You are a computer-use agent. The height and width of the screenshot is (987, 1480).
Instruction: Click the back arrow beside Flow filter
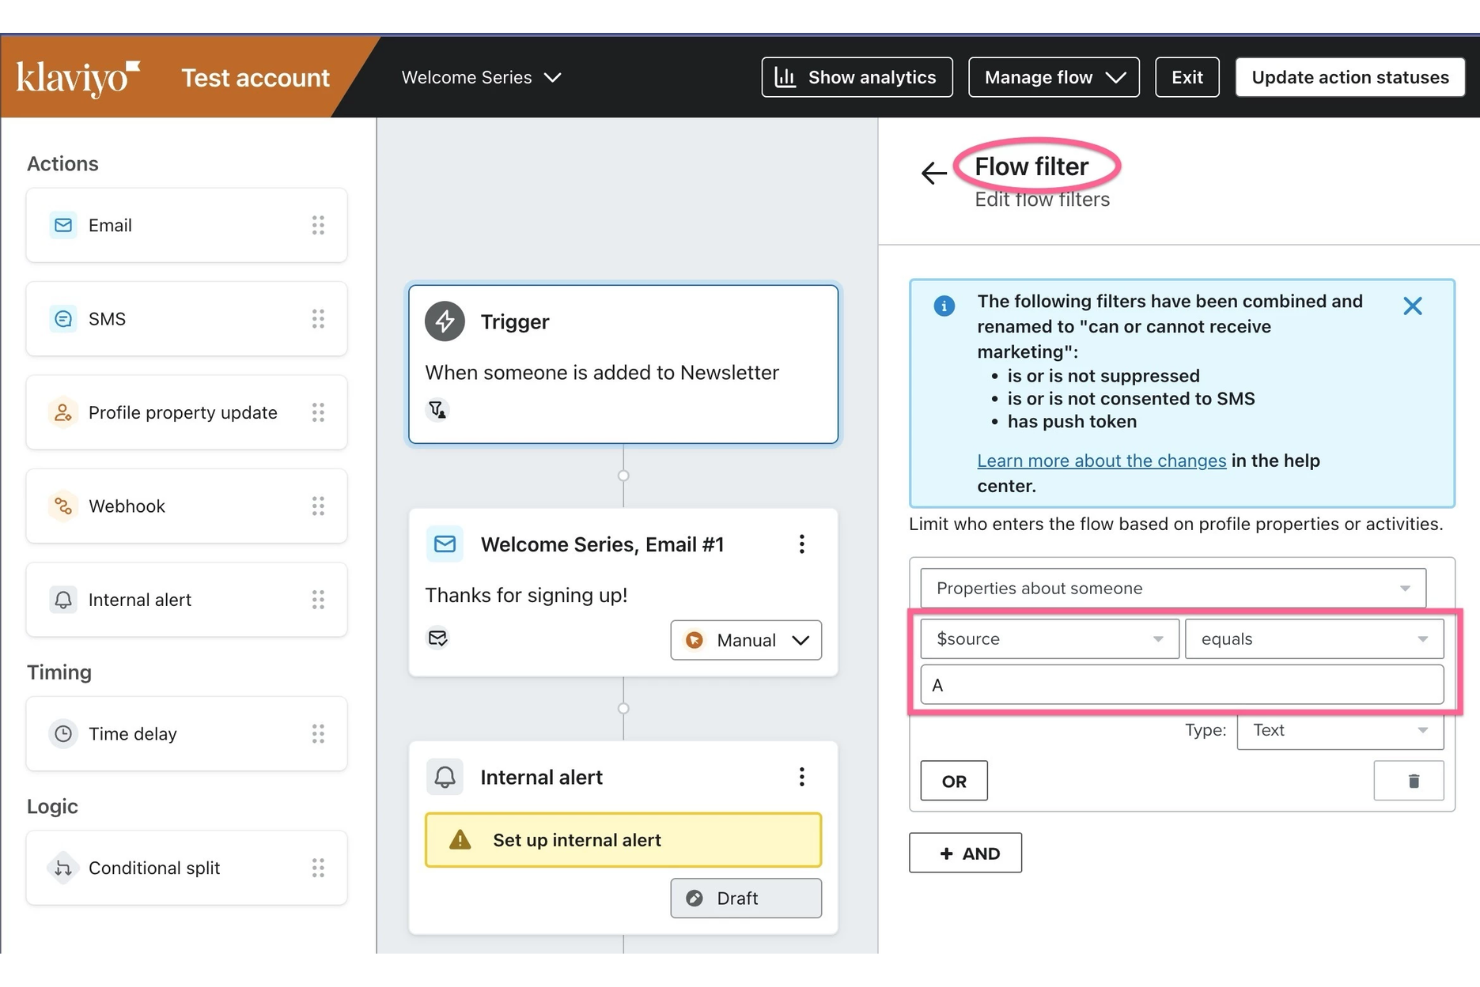[x=933, y=173]
